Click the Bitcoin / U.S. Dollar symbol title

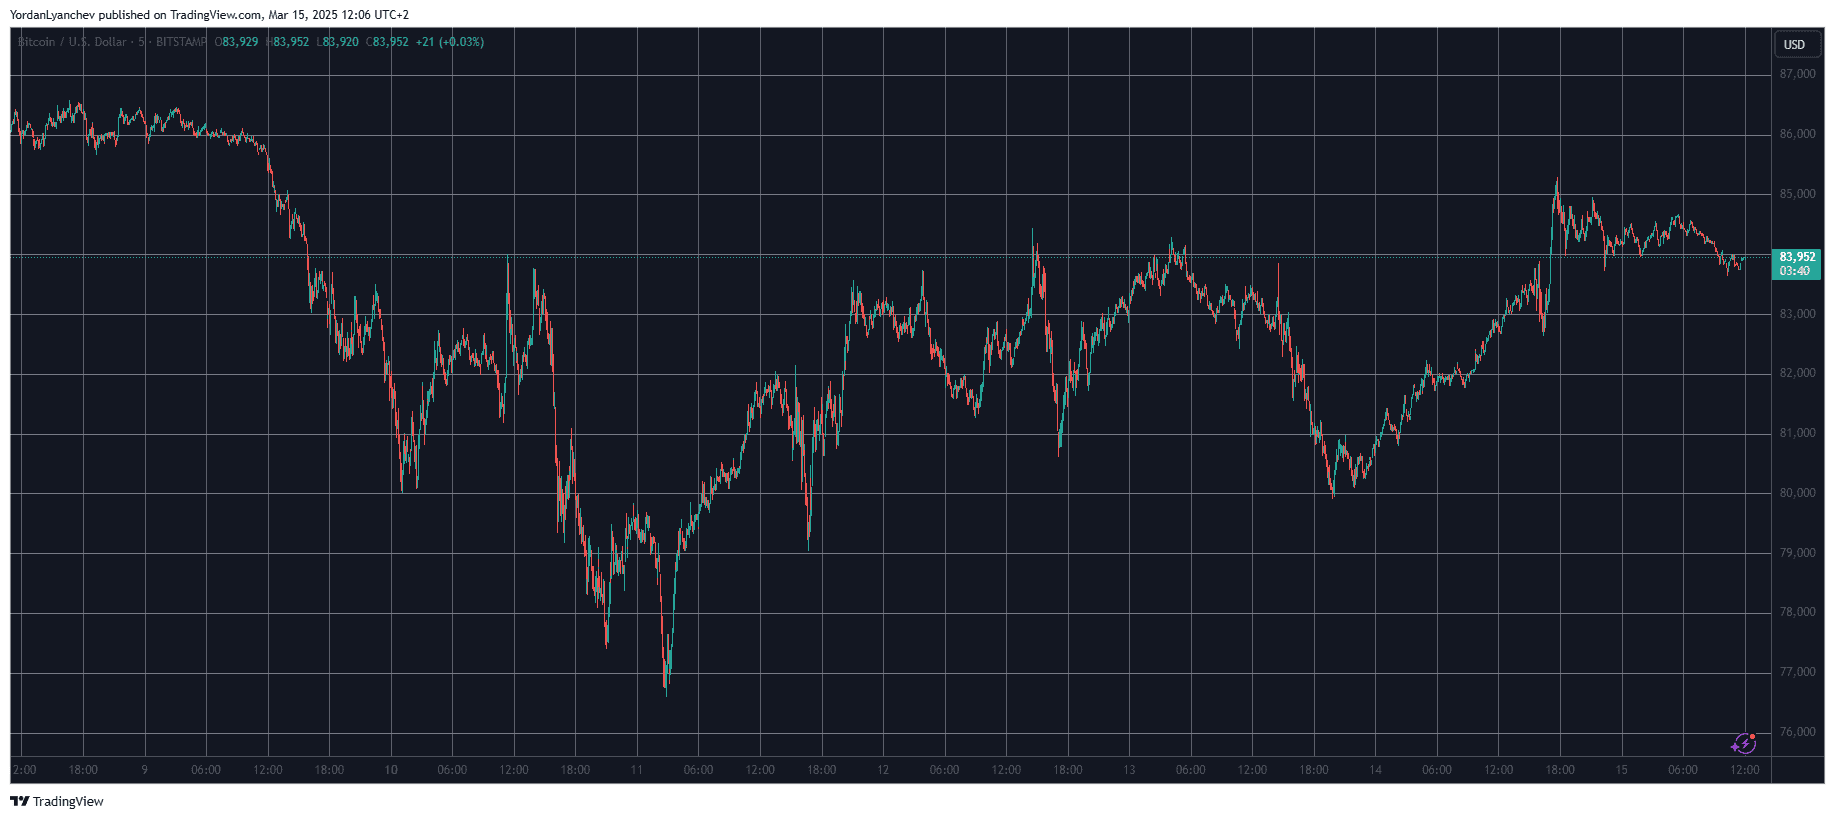[72, 42]
